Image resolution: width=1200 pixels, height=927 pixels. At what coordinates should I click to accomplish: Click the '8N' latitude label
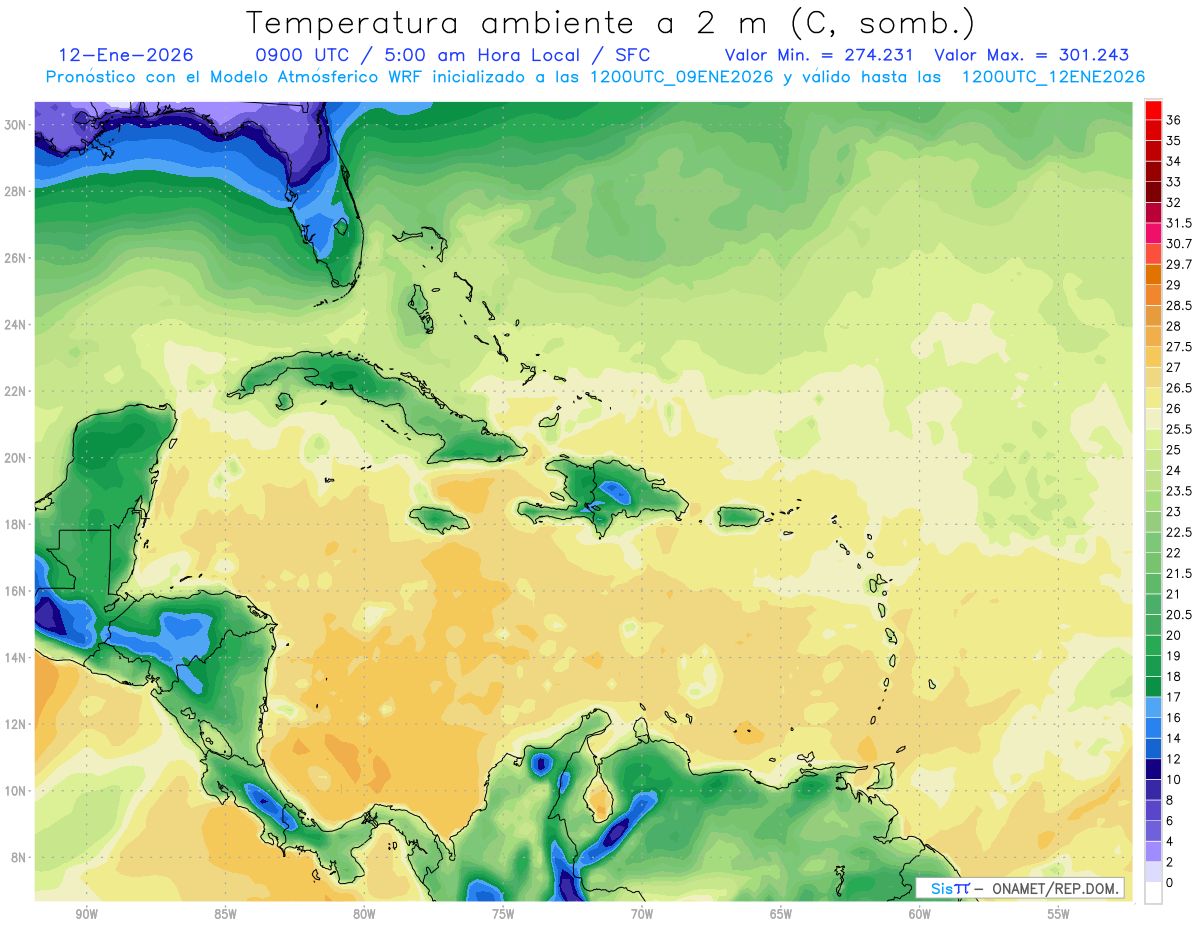pos(20,858)
